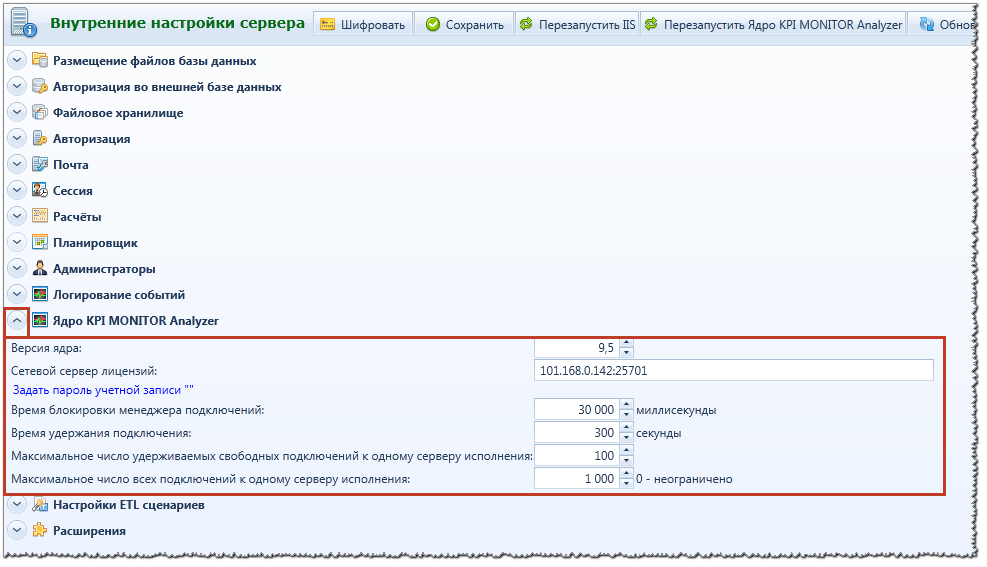Screen dimensions: 987x567
Task: Decrease Версия ядра with down arrow
Action: click(x=626, y=352)
